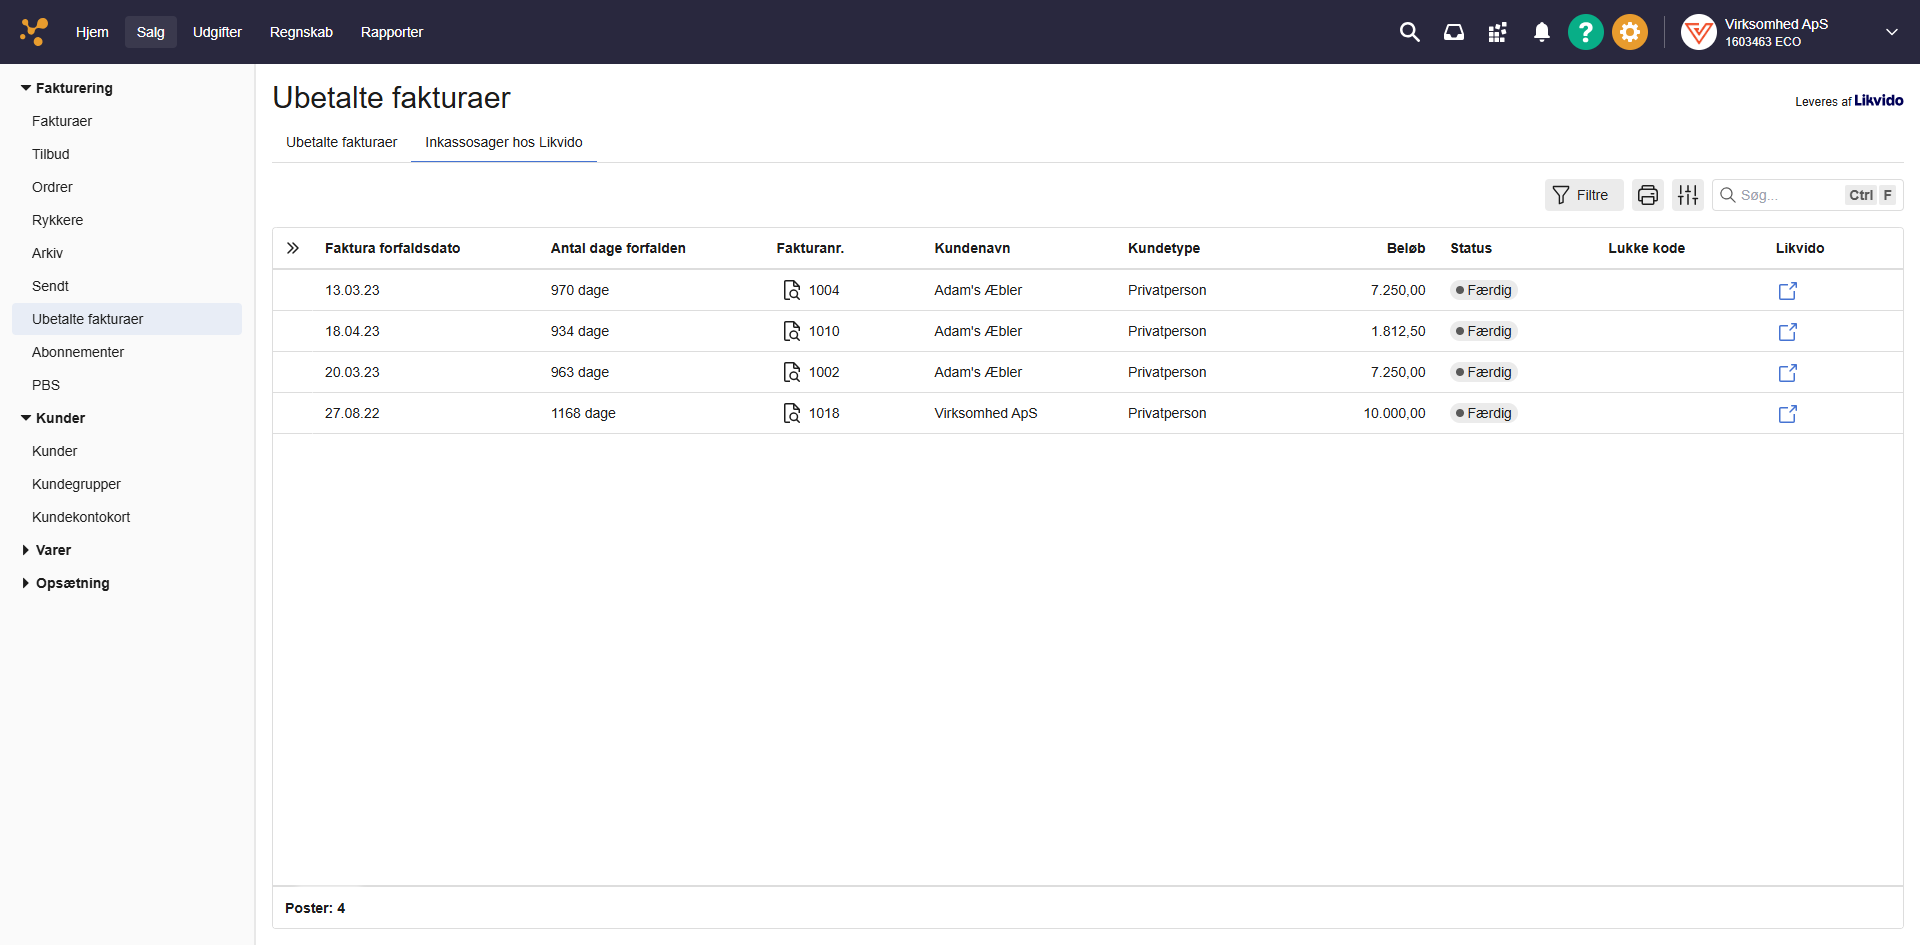Expand the Varer section
Image resolution: width=1920 pixels, height=945 pixels.
coord(27,550)
